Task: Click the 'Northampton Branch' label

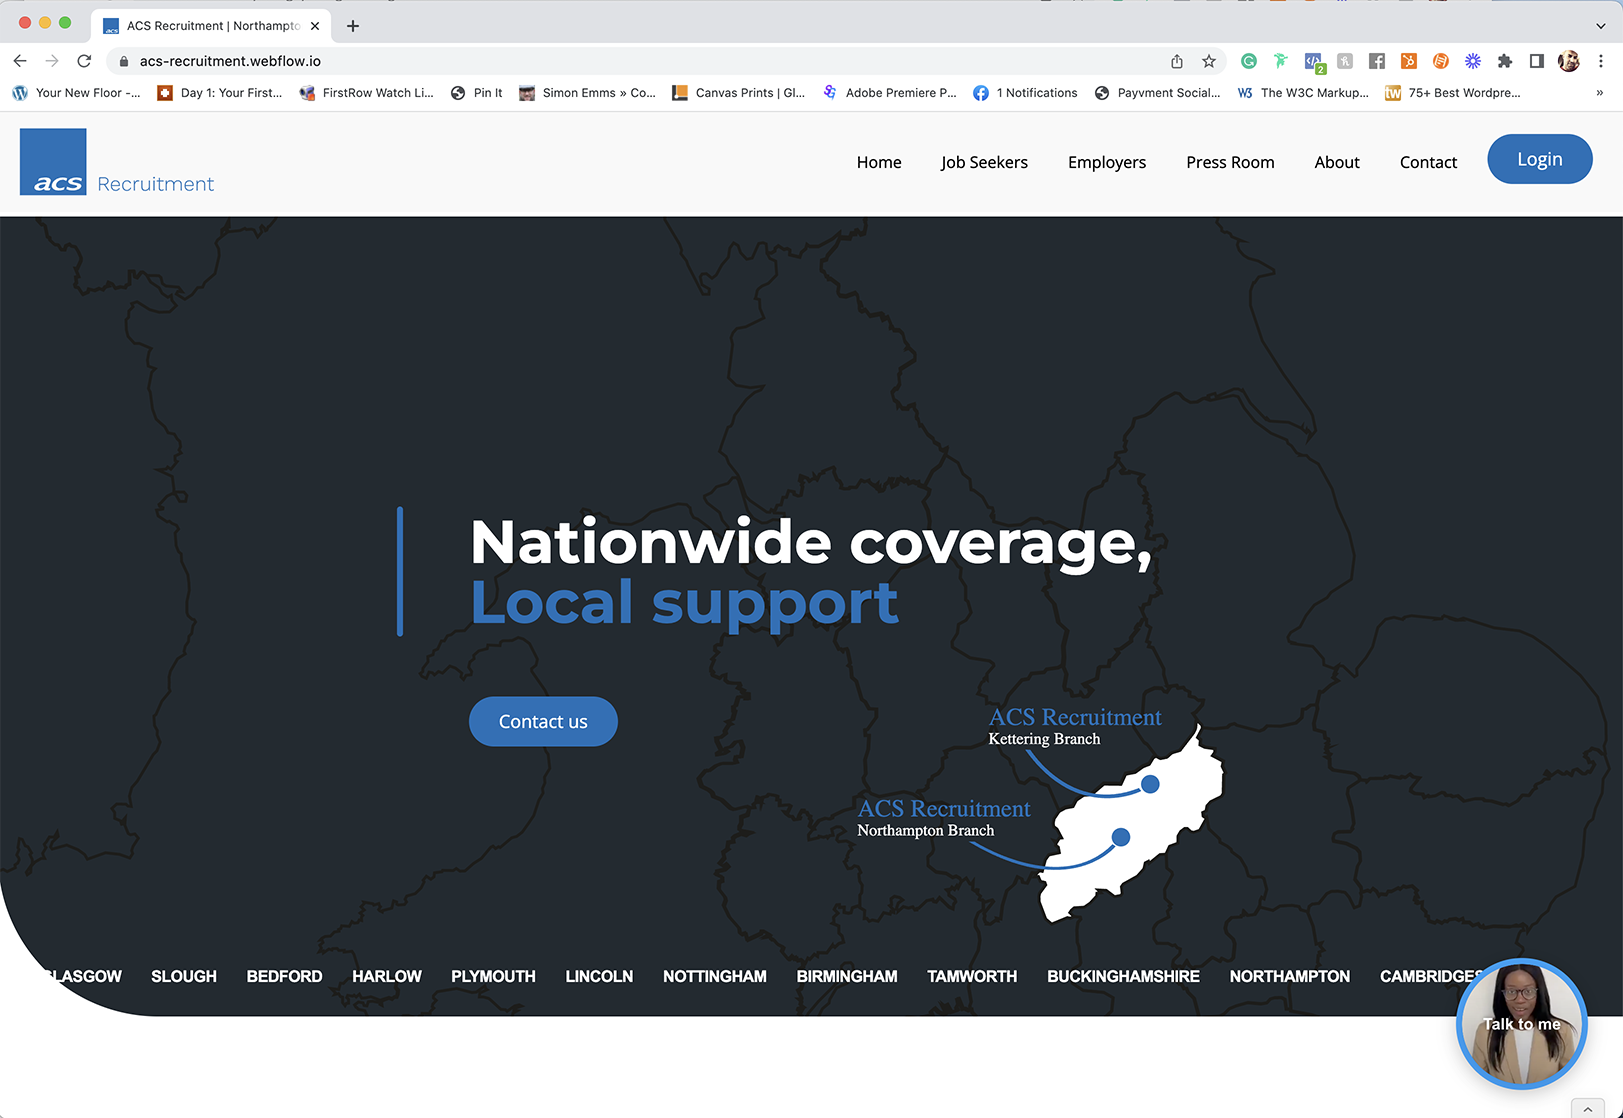Action: click(x=925, y=830)
